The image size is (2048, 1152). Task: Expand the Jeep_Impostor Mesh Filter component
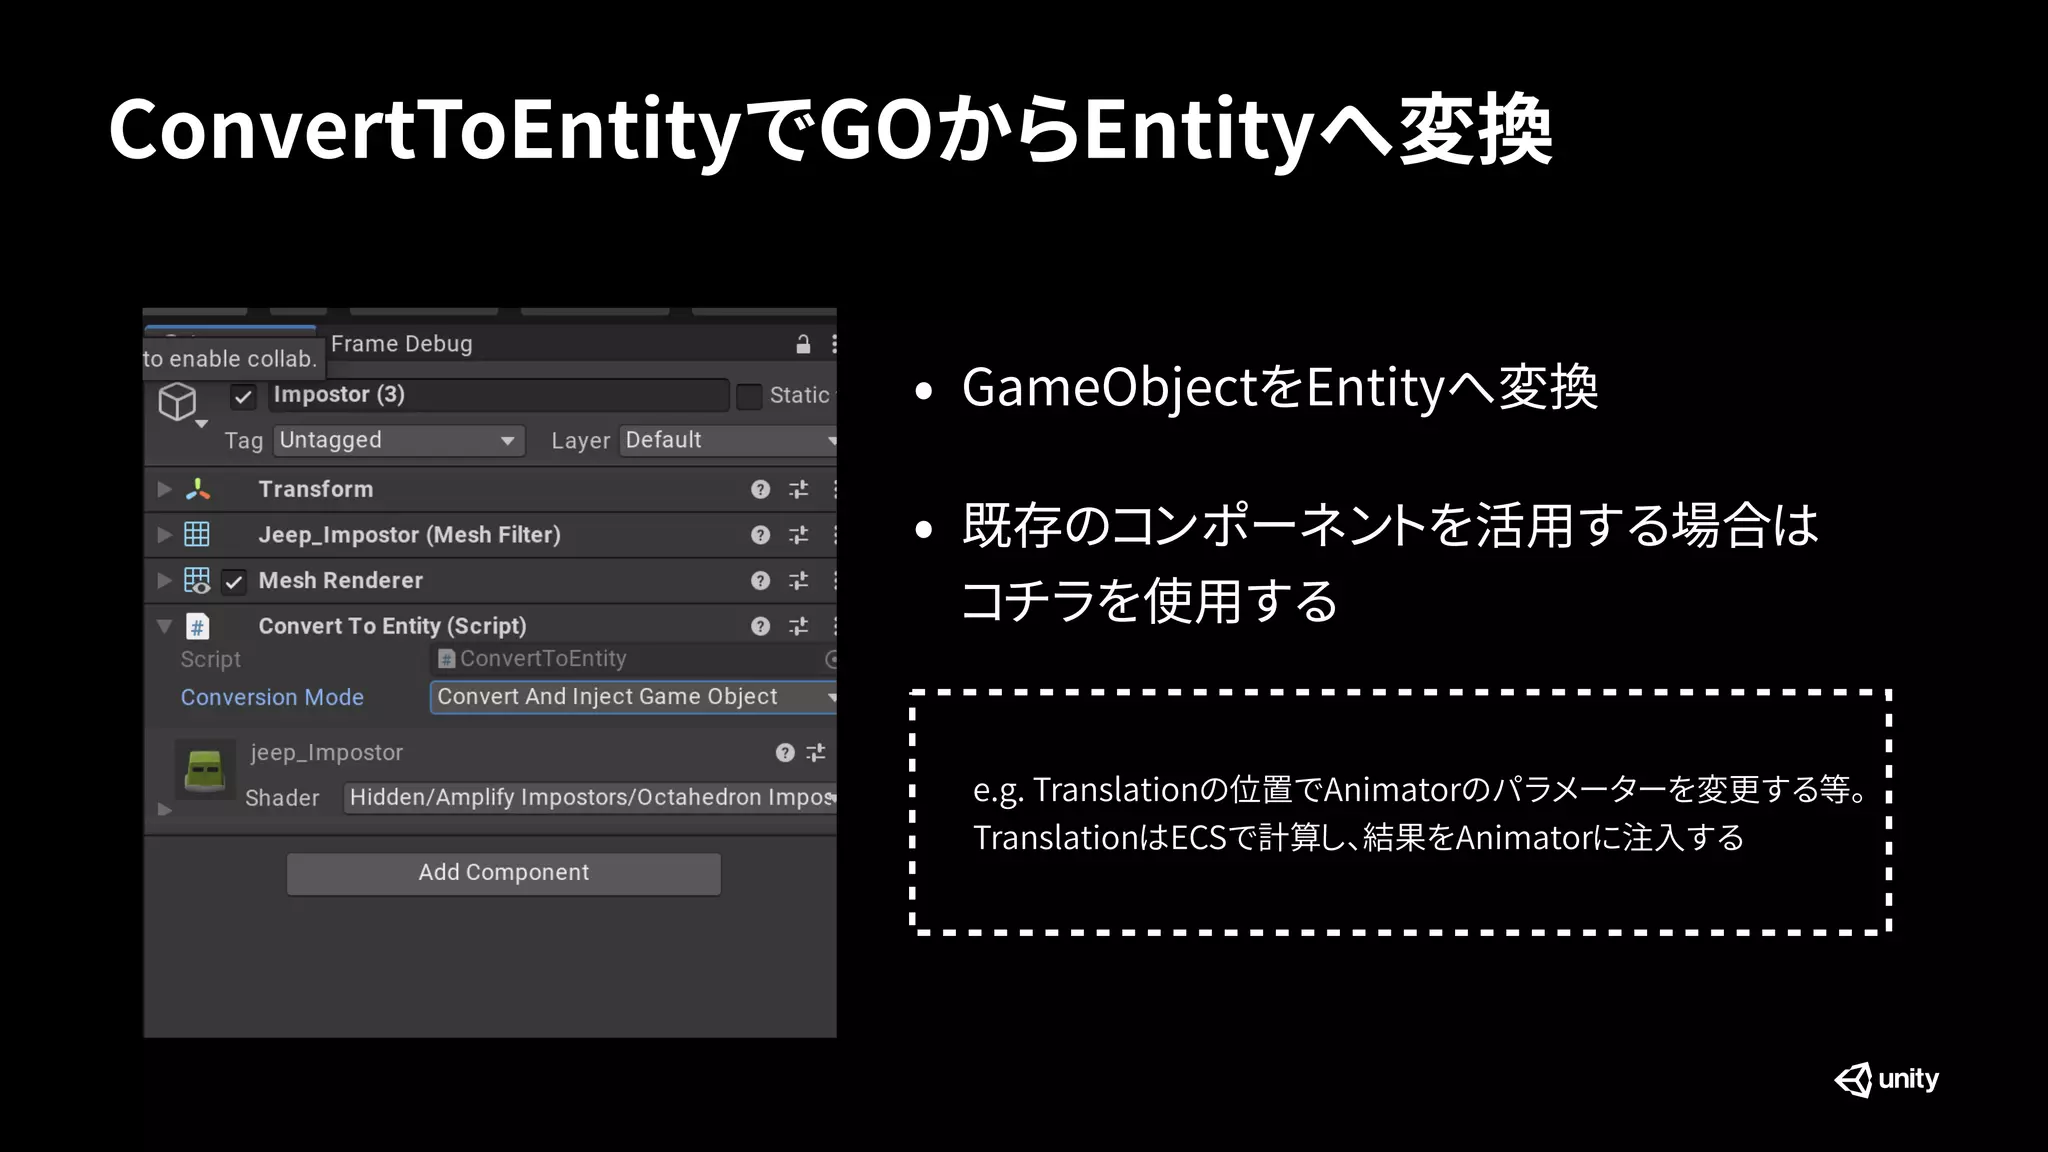(165, 535)
